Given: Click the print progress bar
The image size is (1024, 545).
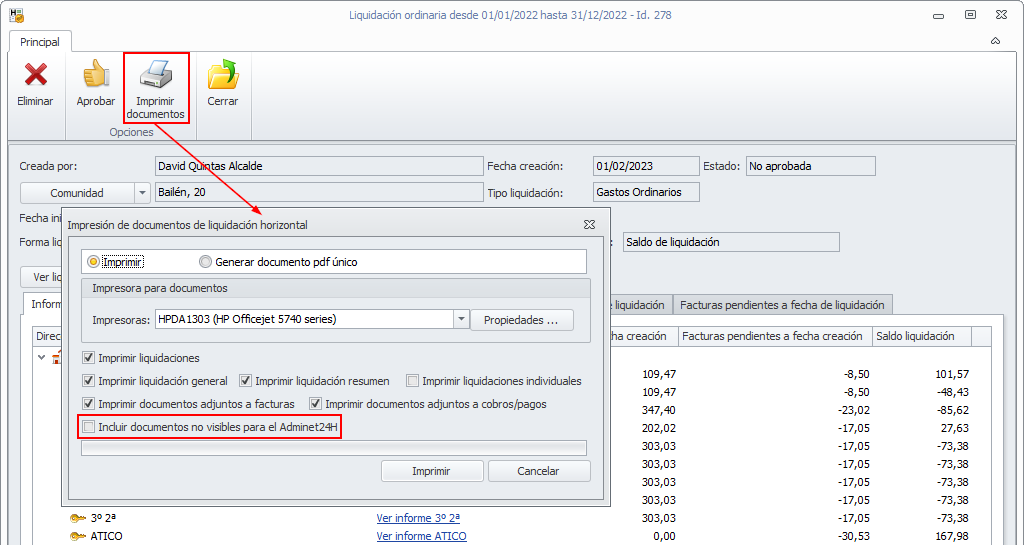Looking at the screenshot, I should coord(334,448).
